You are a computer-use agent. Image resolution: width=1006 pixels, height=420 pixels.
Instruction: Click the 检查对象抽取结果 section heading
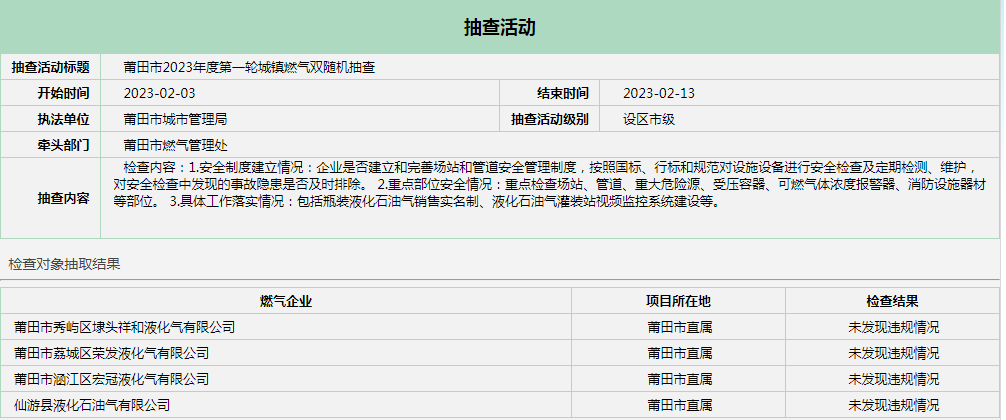coord(64,264)
